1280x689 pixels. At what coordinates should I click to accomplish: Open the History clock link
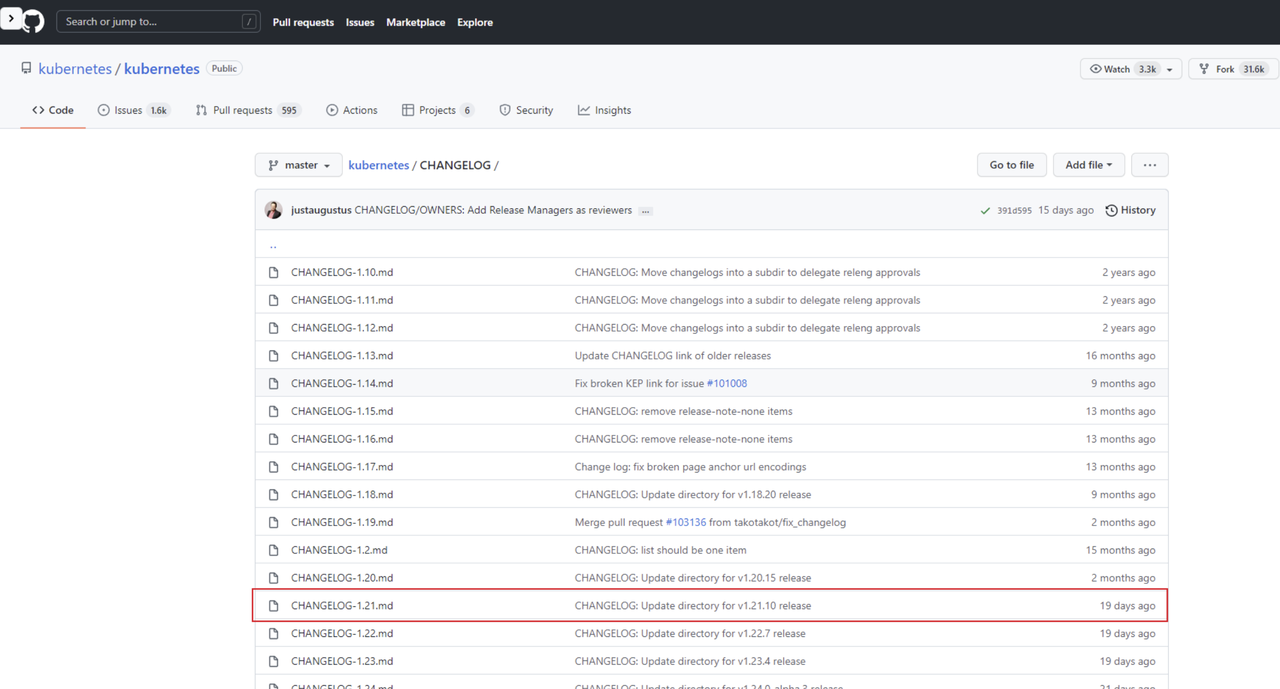point(1130,210)
